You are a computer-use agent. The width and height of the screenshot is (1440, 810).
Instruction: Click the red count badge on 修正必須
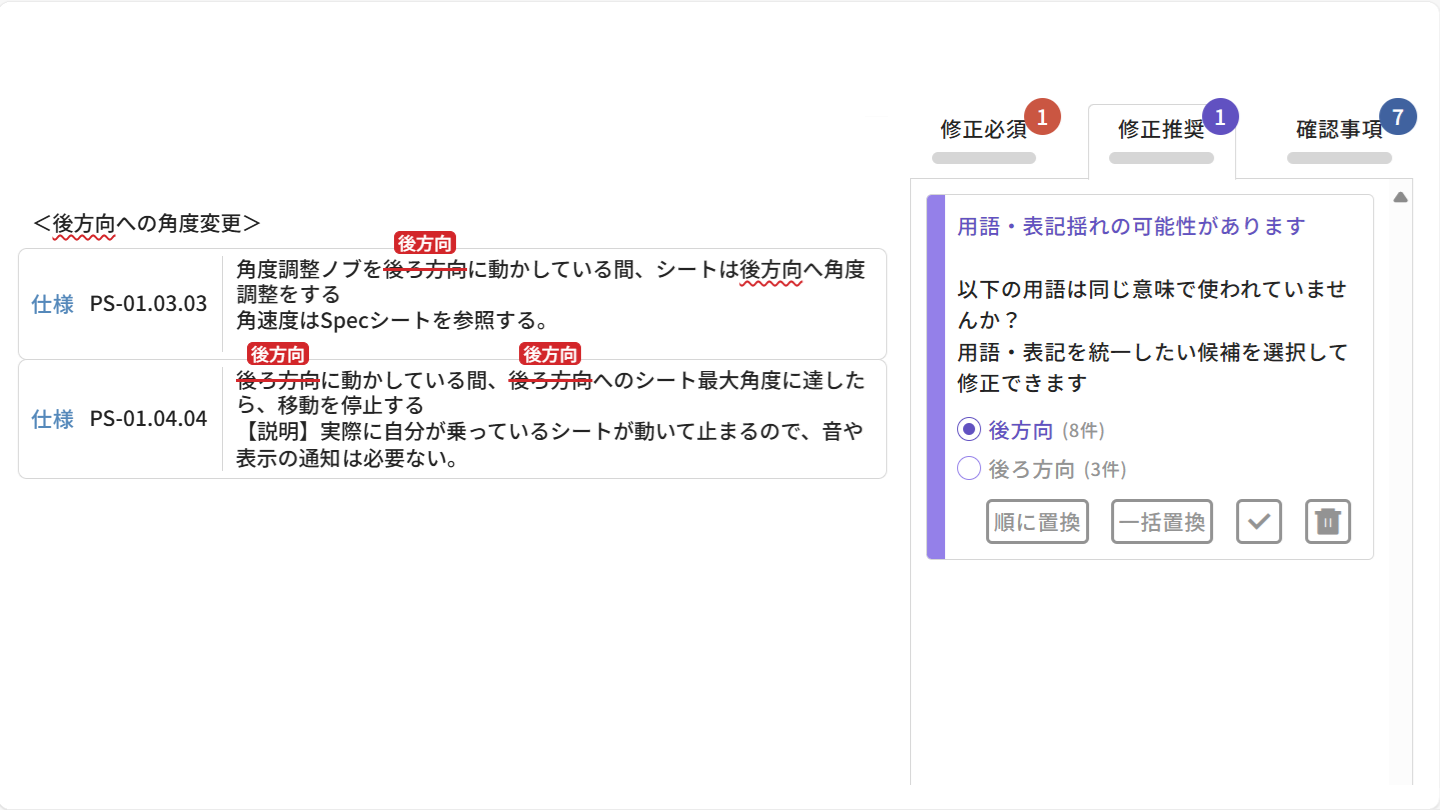1041,116
